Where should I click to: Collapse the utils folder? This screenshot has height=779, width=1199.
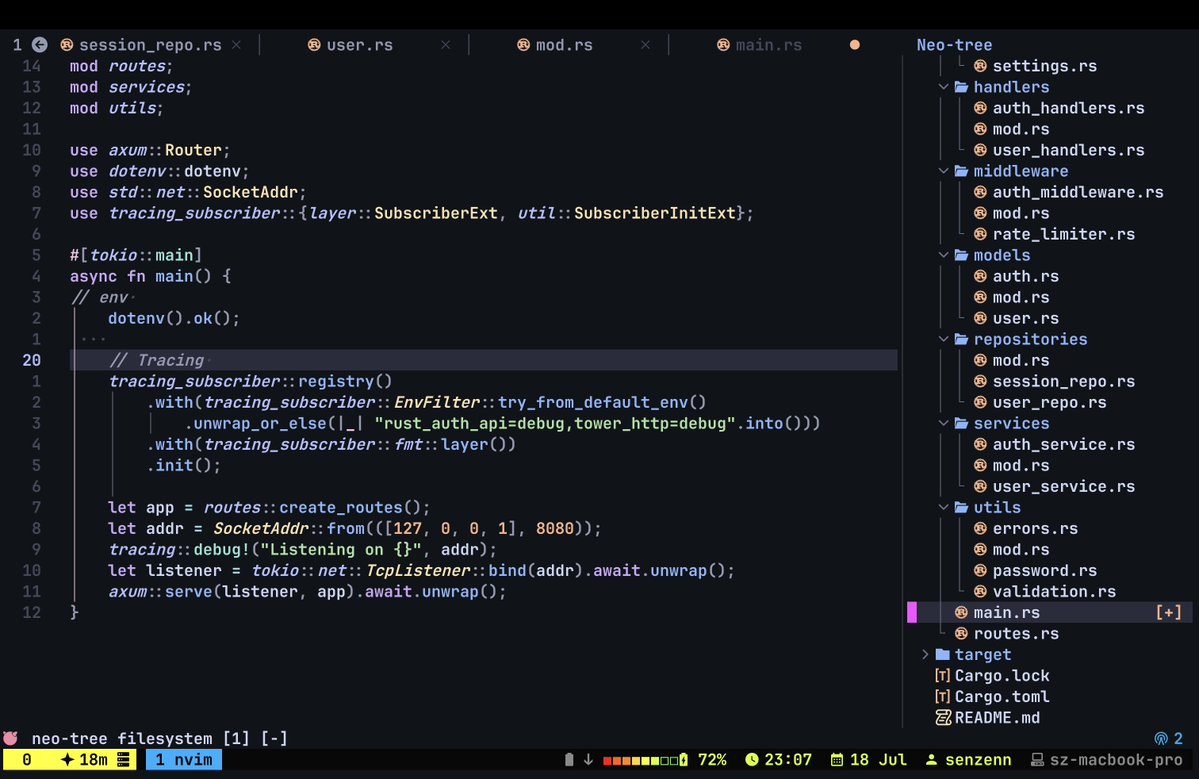(x=944, y=508)
